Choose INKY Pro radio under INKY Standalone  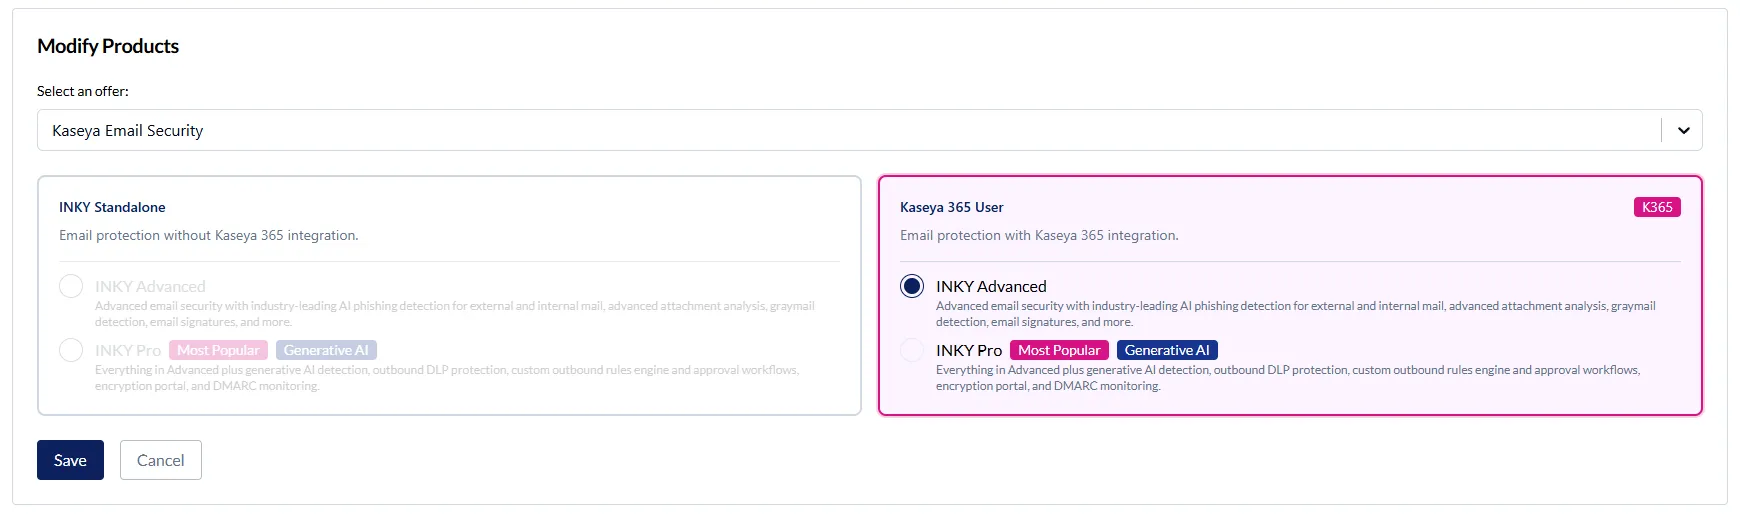(x=71, y=350)
